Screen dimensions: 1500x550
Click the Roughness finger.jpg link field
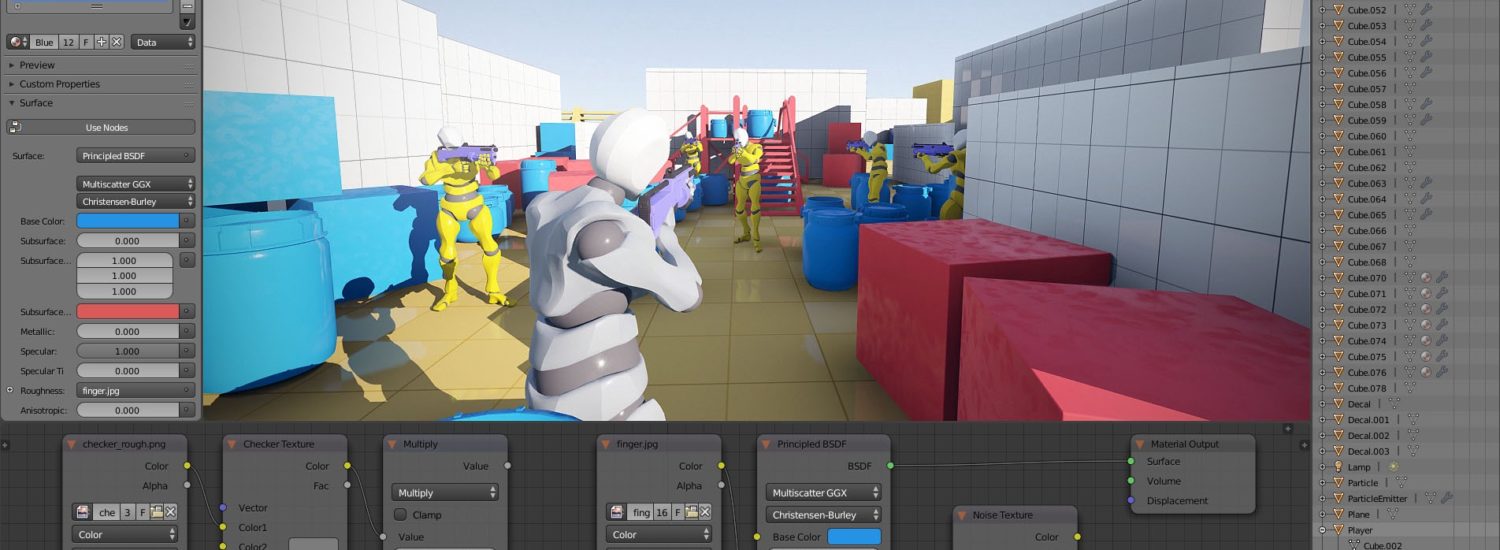(136, 390)
